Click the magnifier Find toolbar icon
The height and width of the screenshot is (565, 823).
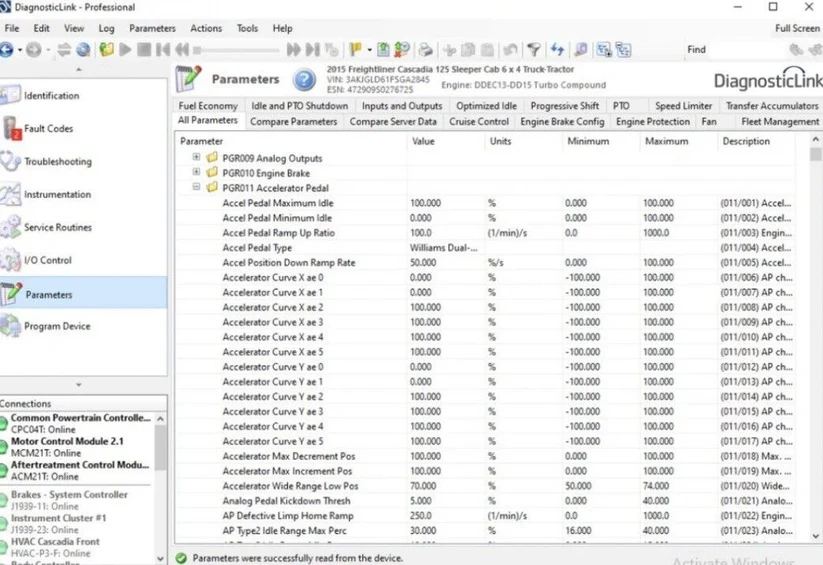coord(581,50)
